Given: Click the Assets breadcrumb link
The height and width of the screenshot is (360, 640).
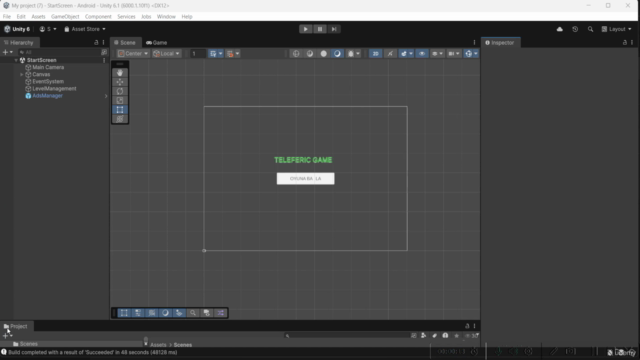Looking at the screenshot, I should tap(158, 345).
